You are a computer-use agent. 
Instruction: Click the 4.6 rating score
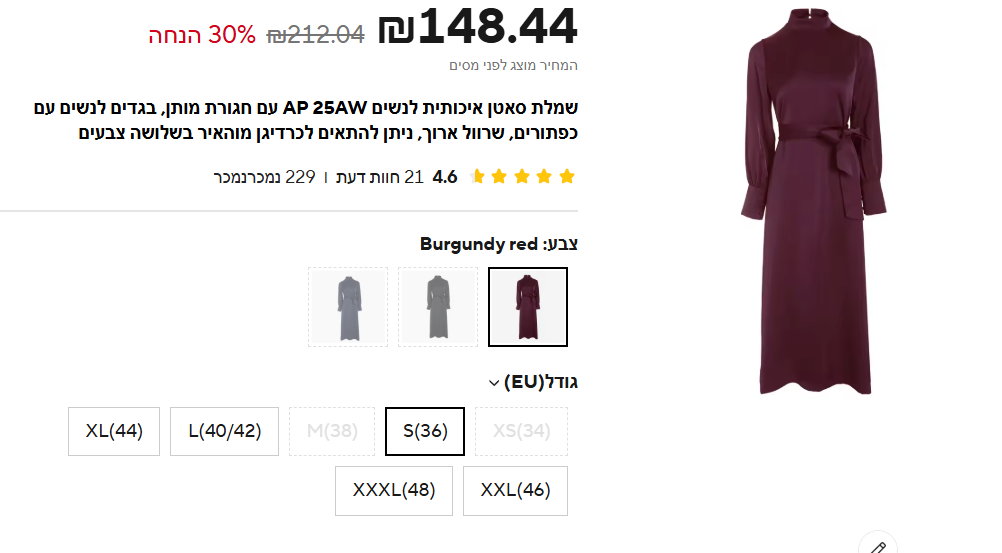pos(445,177)
